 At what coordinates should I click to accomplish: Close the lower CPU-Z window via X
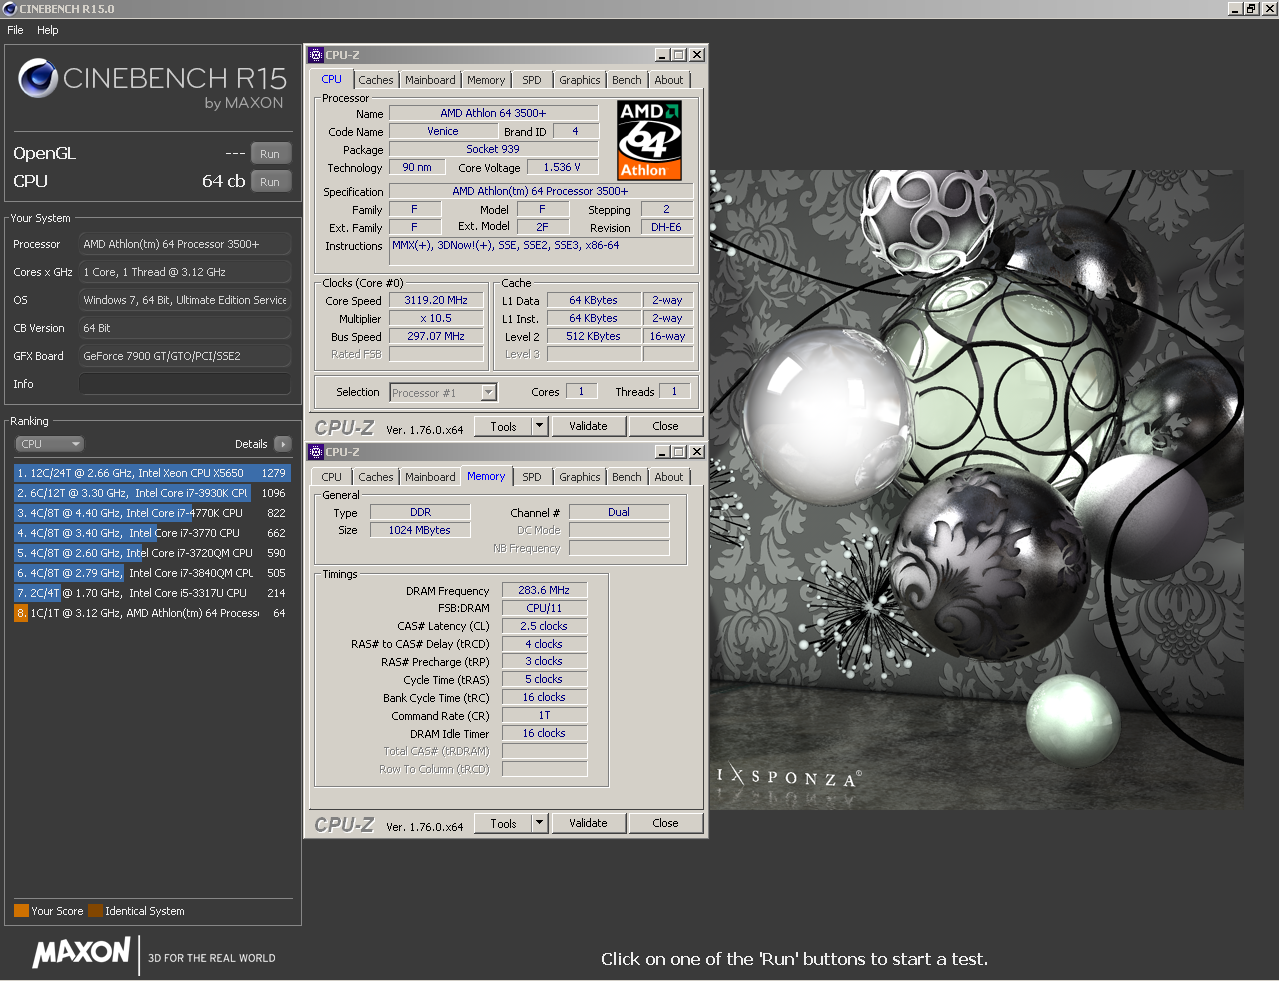coord(697,452)
